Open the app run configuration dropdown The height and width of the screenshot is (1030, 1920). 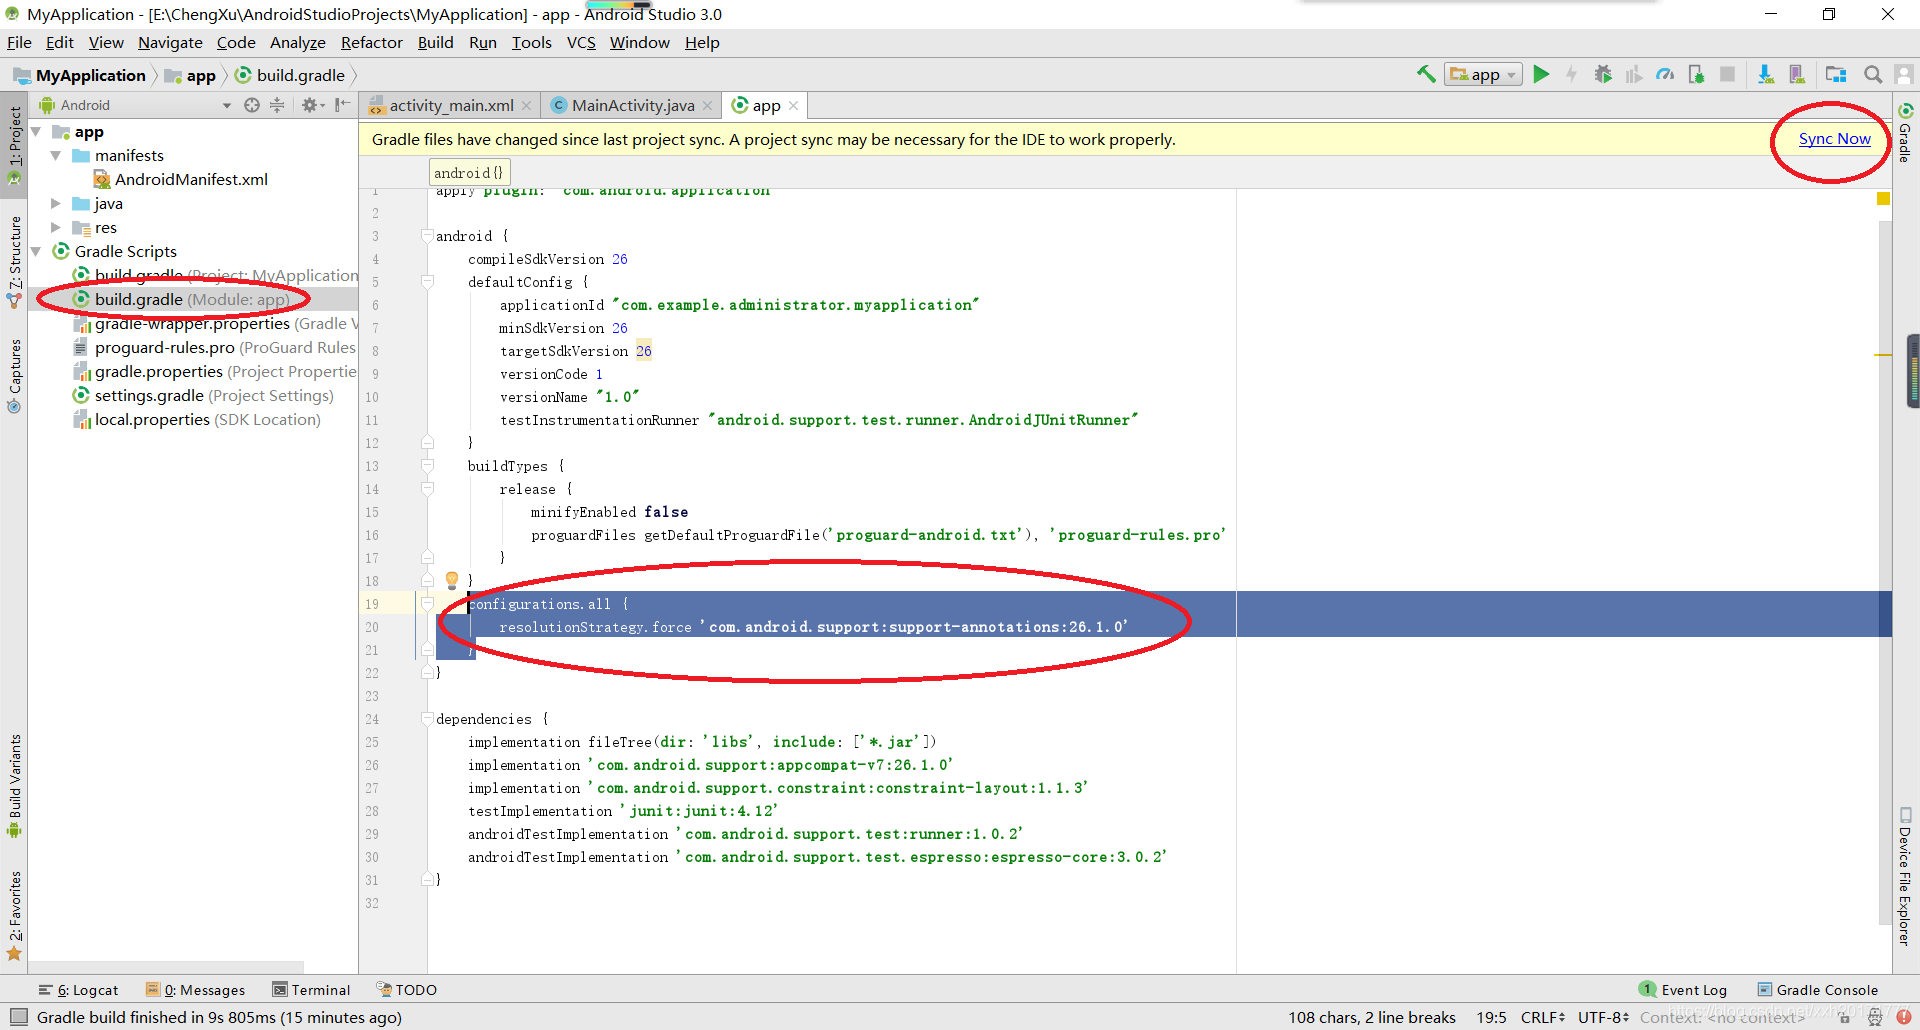pos(1483,74)
